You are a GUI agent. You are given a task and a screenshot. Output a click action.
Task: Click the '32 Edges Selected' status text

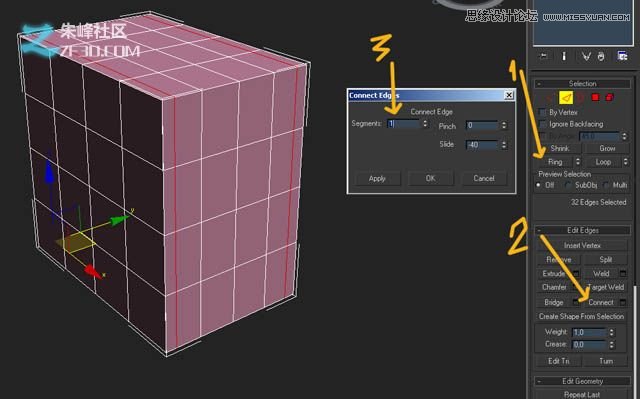pos(598,202)
